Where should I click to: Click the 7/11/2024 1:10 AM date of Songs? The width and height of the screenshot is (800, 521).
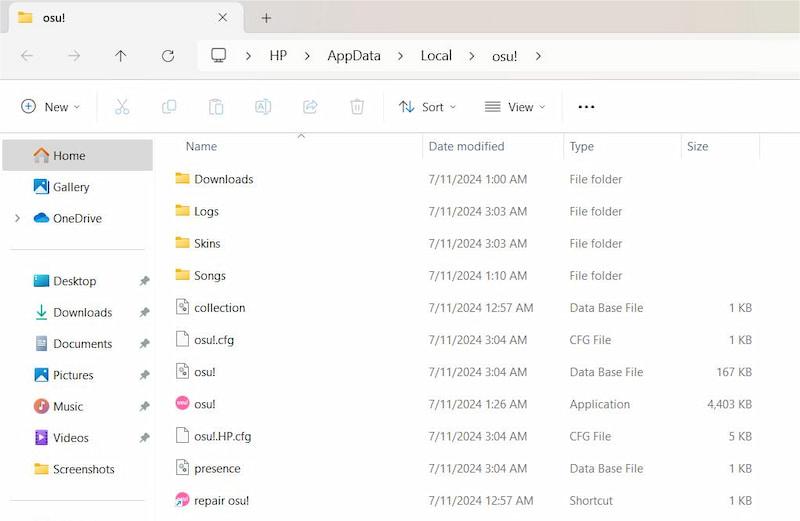(x=478, y=276)
